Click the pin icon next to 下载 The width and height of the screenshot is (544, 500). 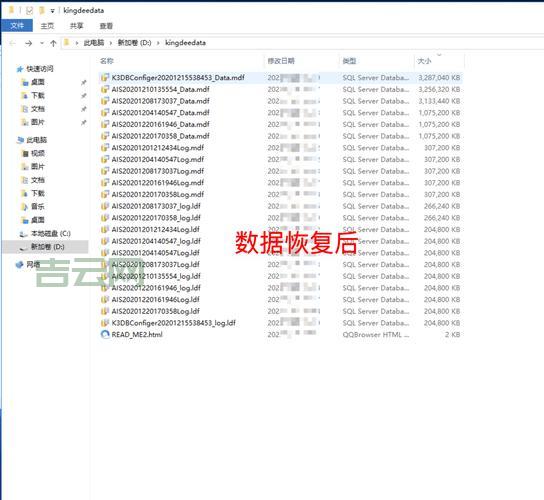coord(84,96)
